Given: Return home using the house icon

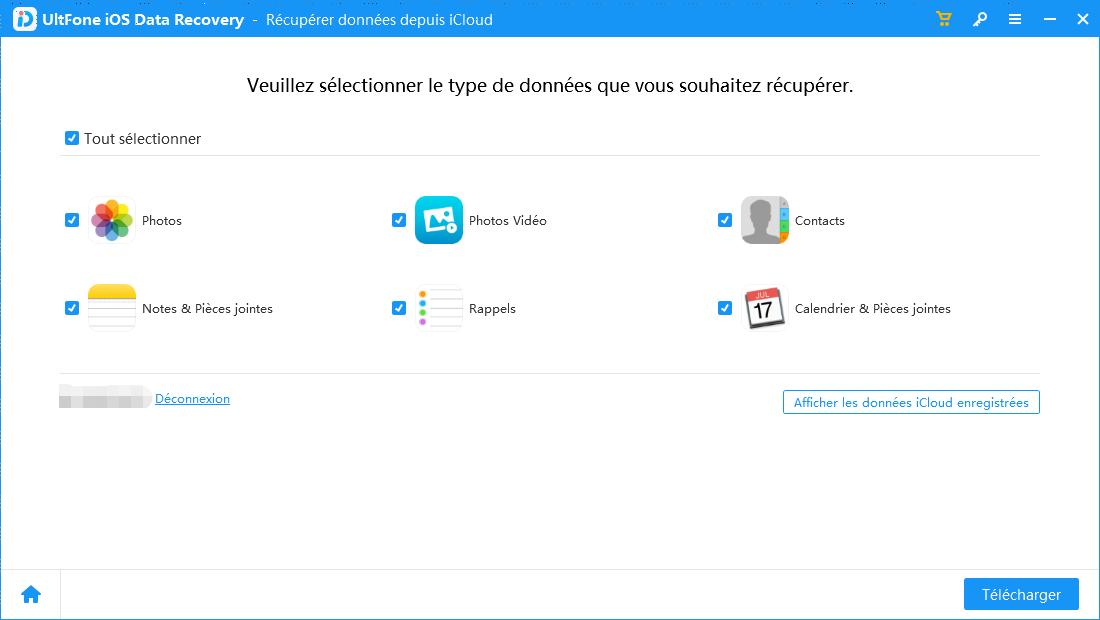Looking at the screenshot, I should coord(31,593).
